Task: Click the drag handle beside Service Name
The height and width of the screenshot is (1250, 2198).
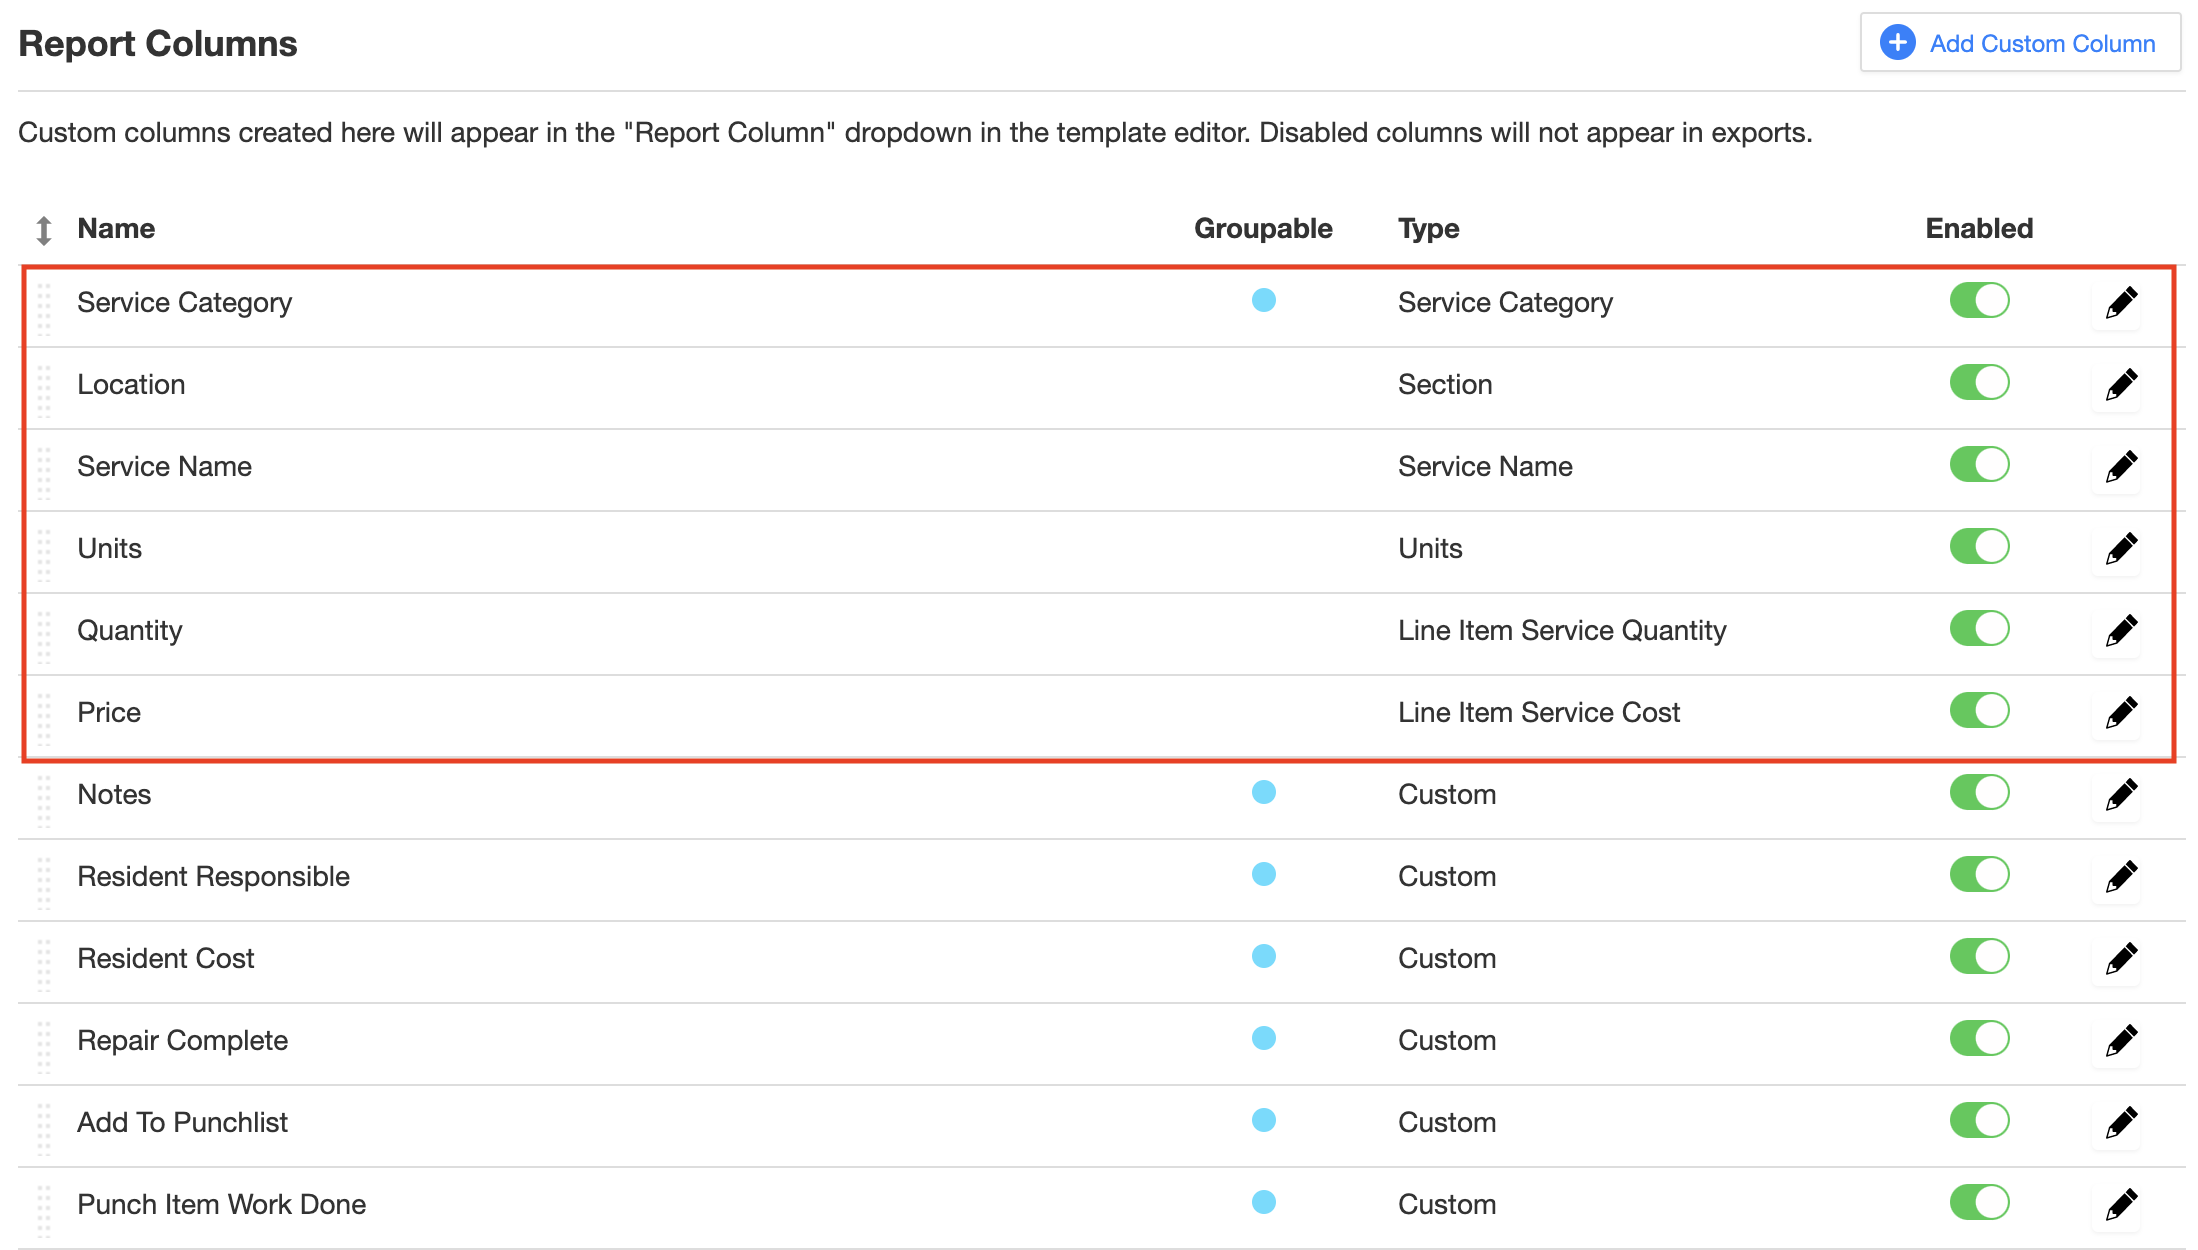Action: click(x=44, y=472)
